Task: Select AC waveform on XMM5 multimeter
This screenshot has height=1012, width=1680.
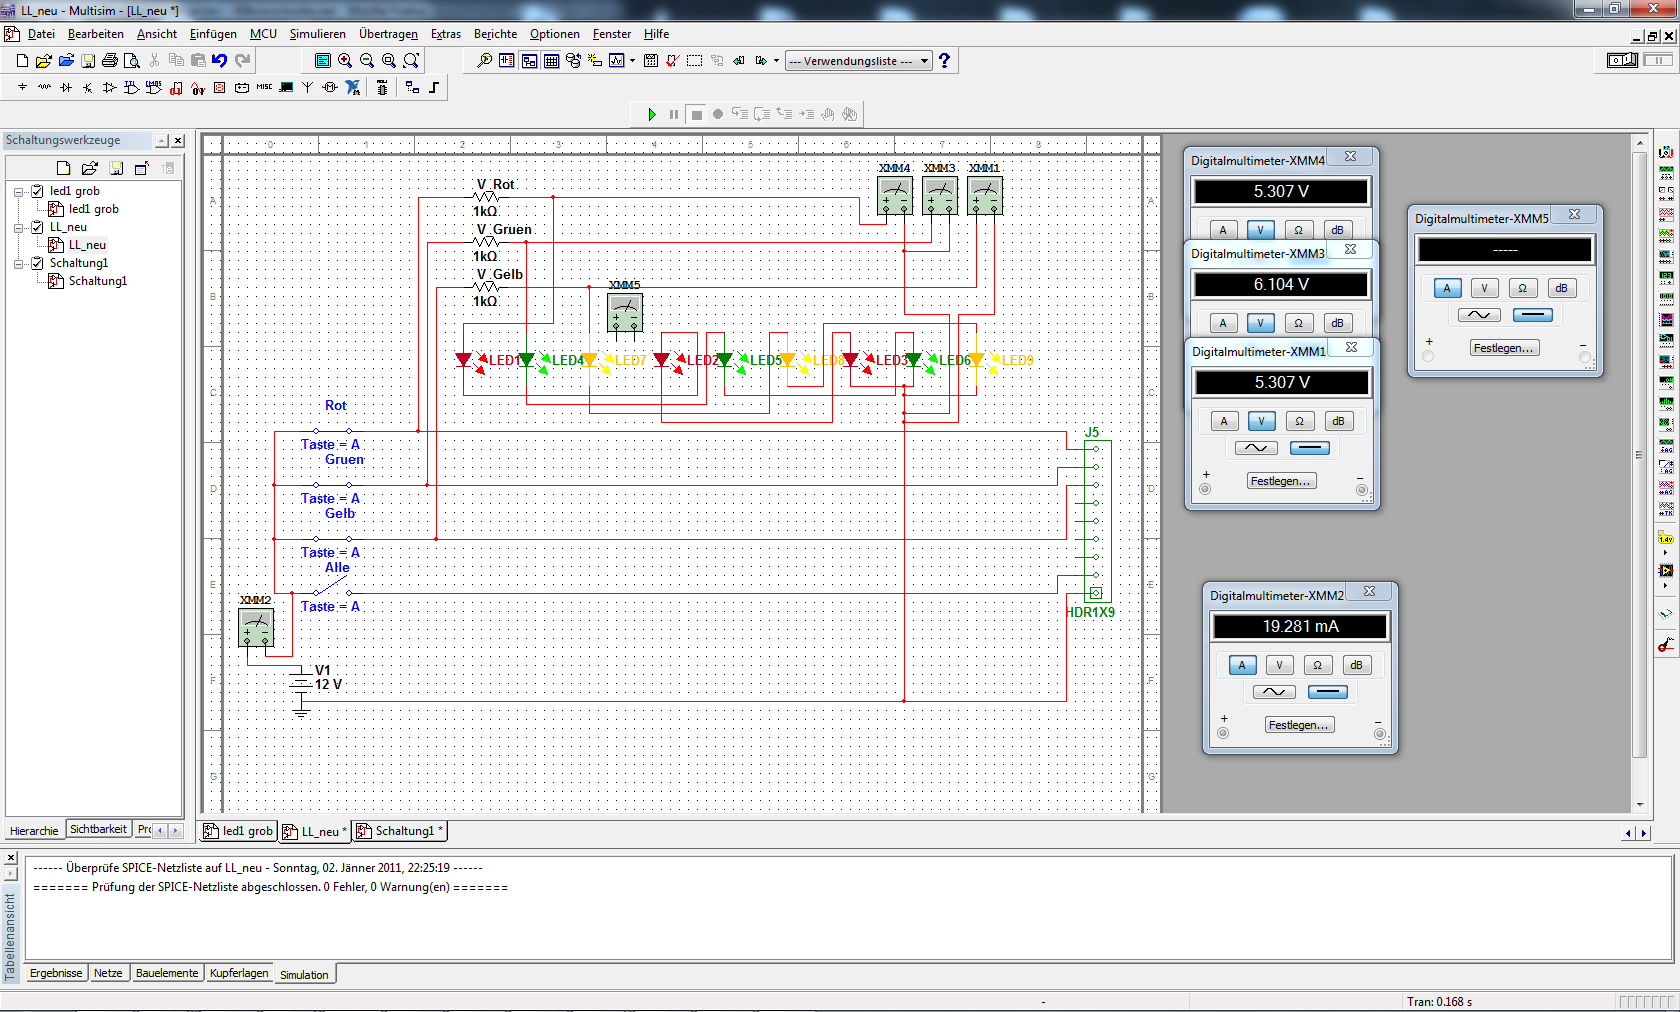Action: 1479,315
